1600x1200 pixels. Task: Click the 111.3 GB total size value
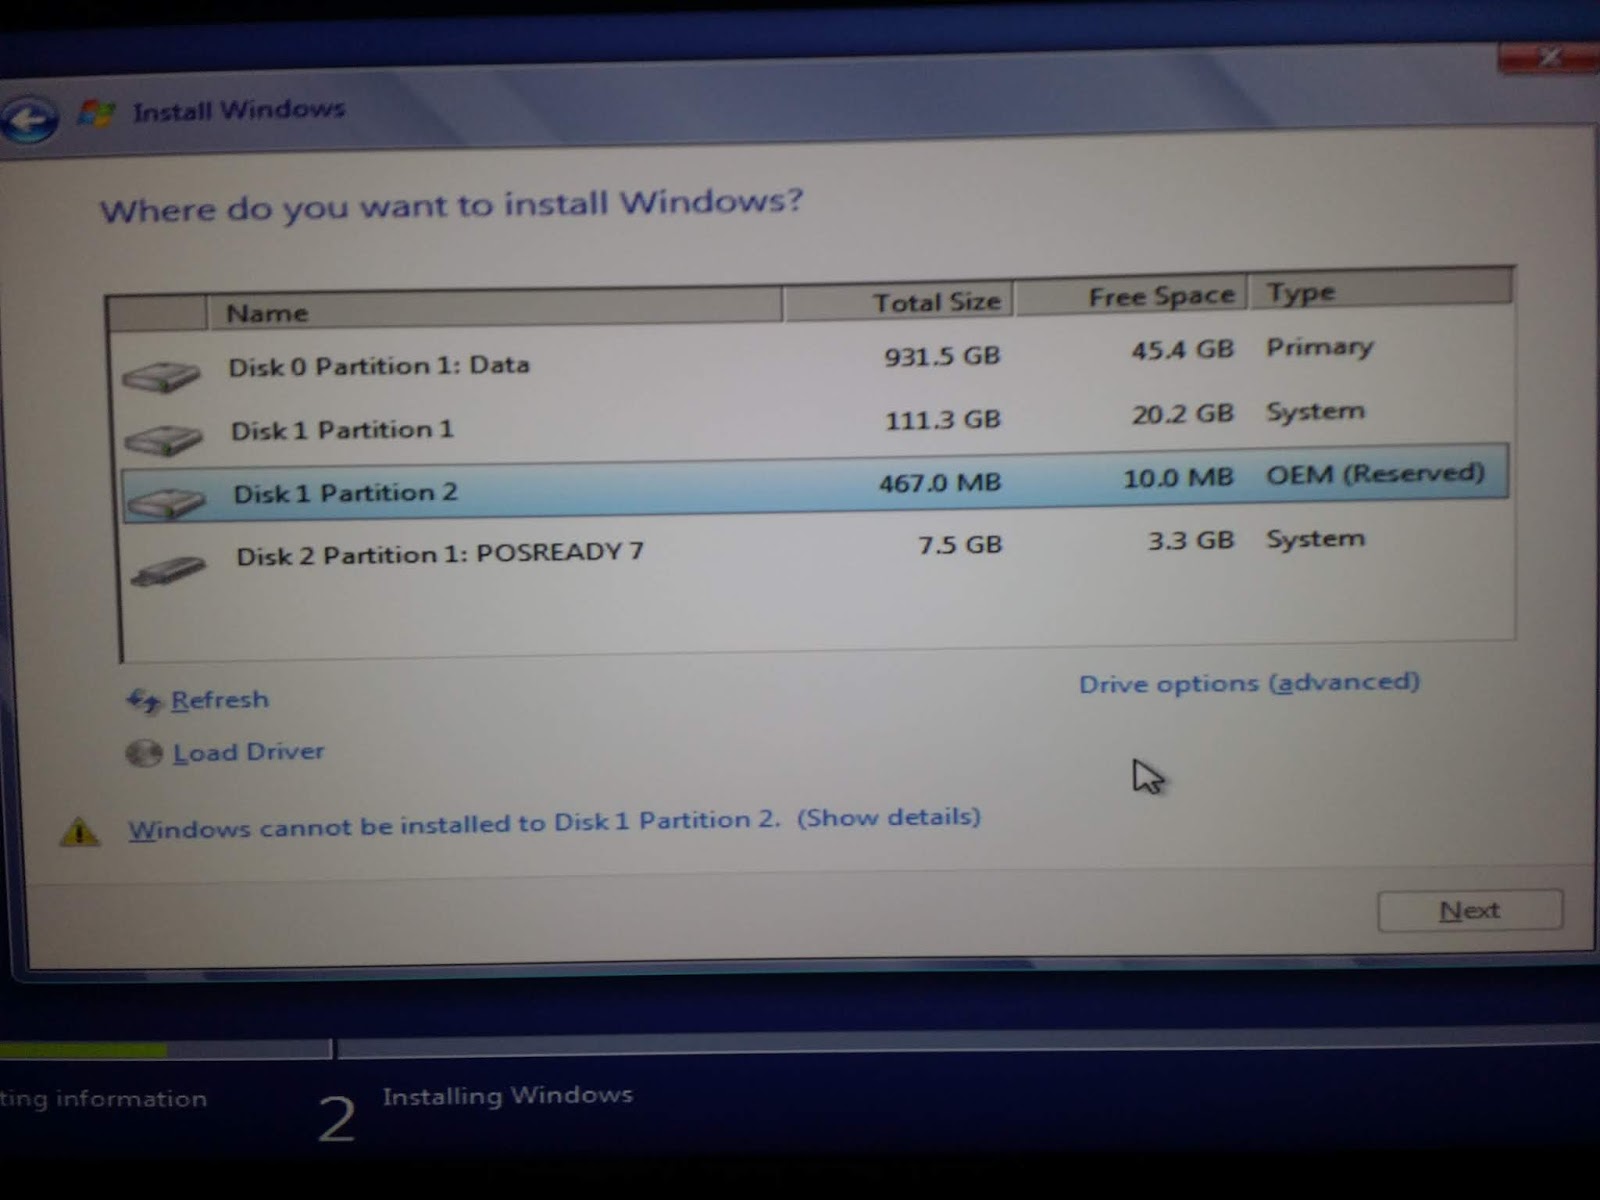click(942, 420)
